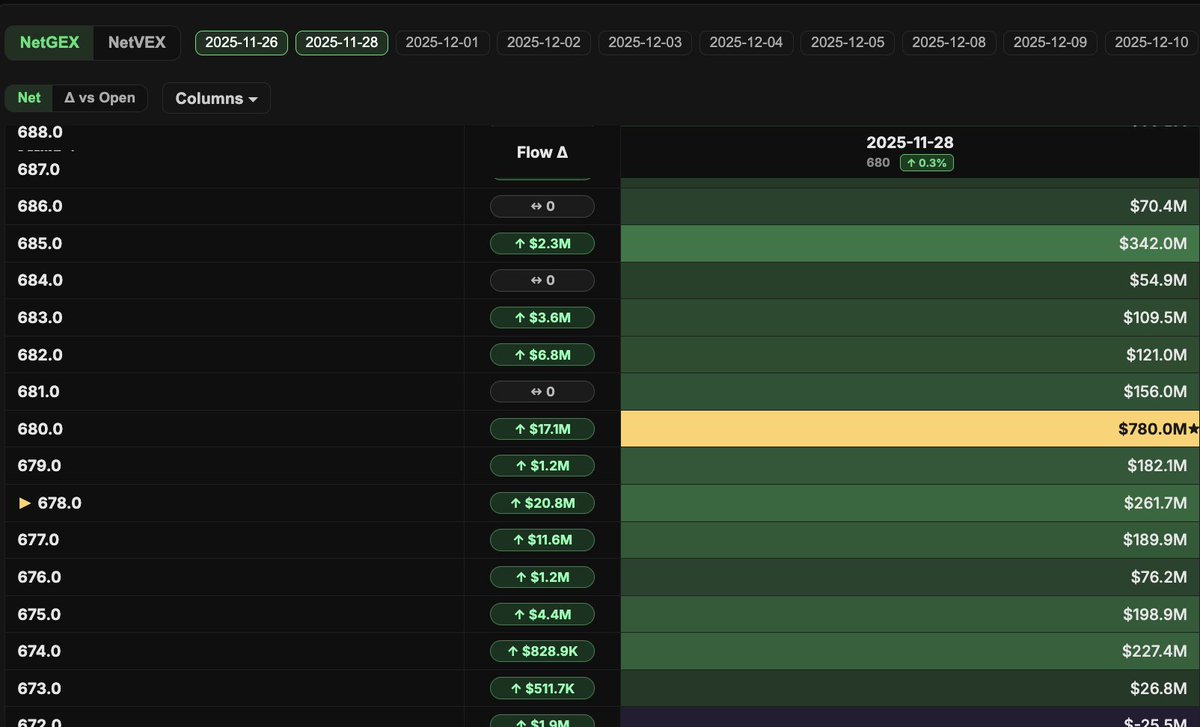The height and width of the screenshot is (727, 1200).
Task: Click the green up-arrow 0.3% badge
Action: (x=926, y=162)
